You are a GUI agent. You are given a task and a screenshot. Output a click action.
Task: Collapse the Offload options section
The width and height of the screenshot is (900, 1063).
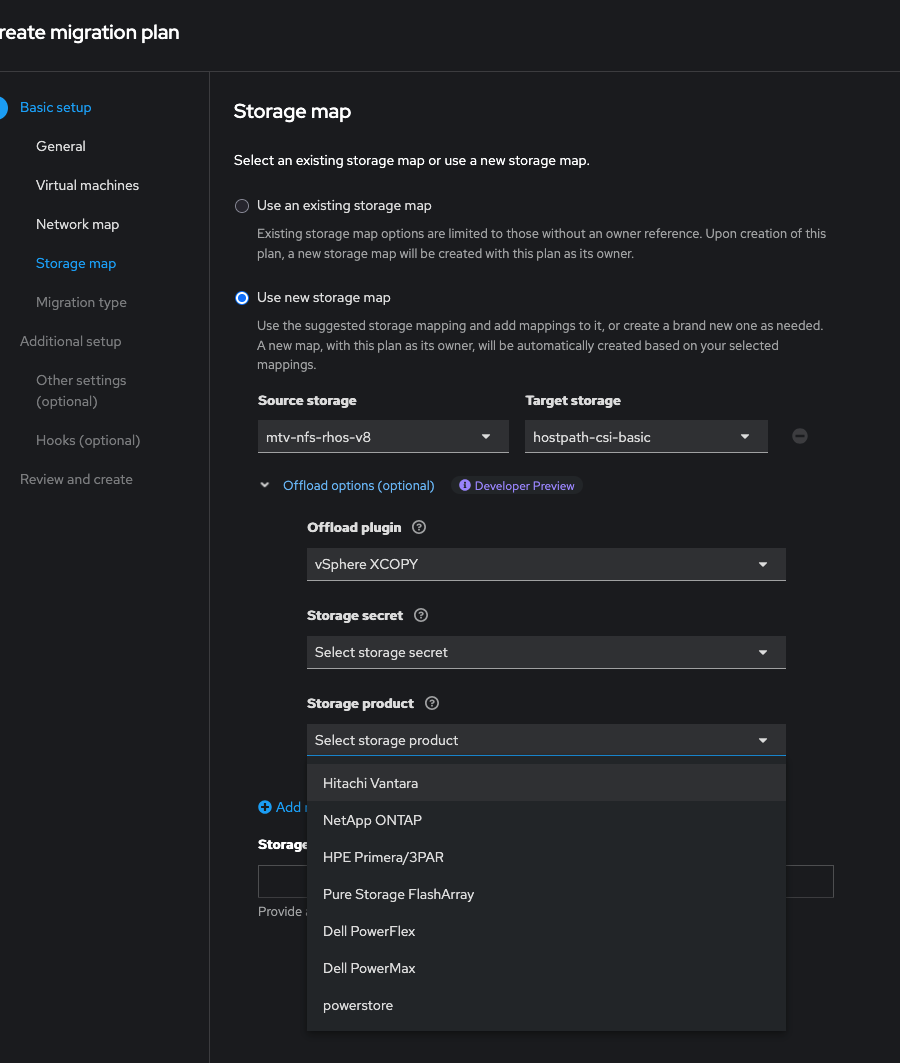pyautogui.click(x=265, y=486)
